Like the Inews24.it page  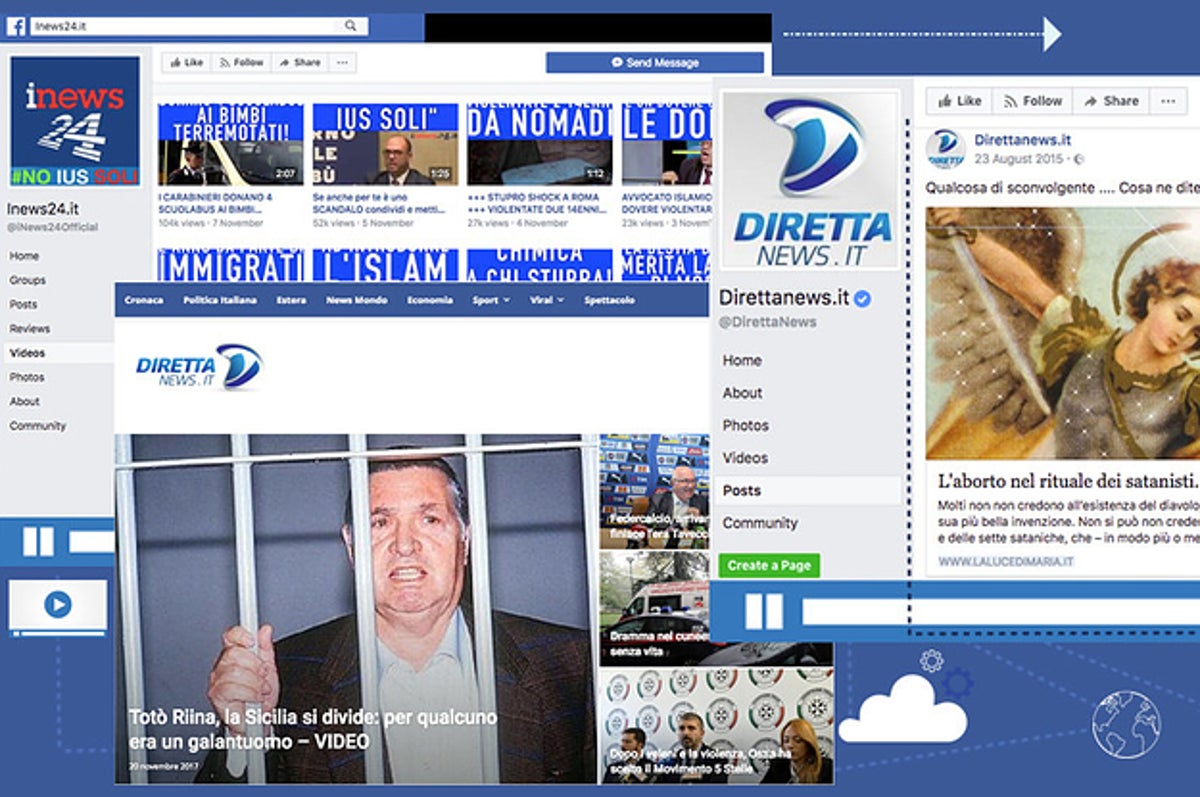(x=185, y=62)
